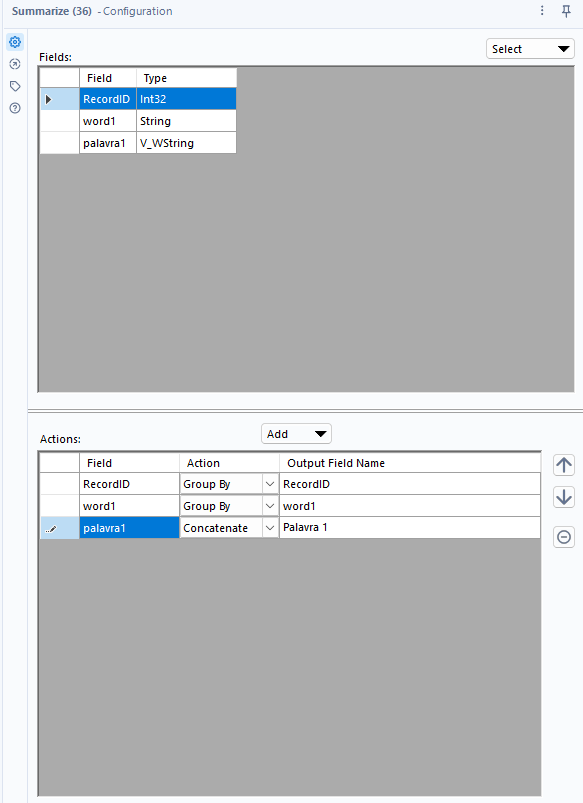Viewport: 583px width, 803px height.
Task: Select the RecordID row in Actions table
Action: click(x=290, y=484)
